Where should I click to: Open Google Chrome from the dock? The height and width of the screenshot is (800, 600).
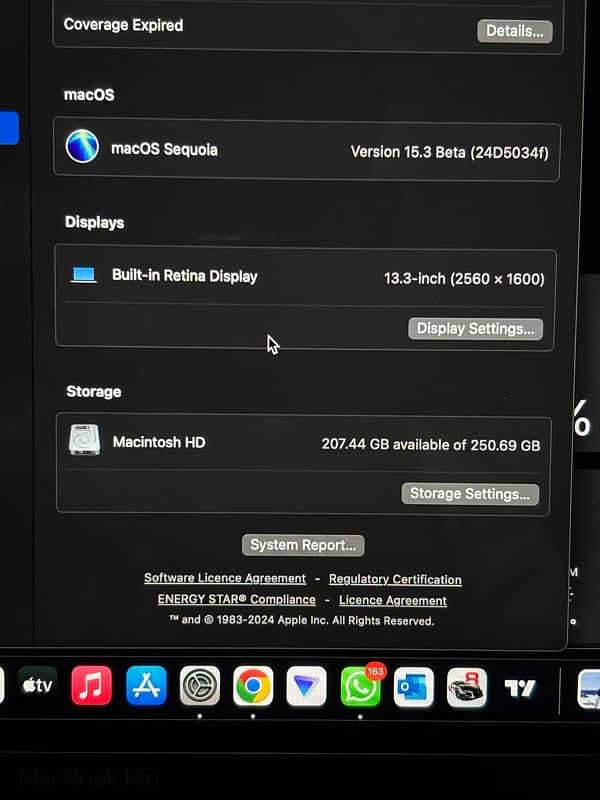[x=253, y=686]
